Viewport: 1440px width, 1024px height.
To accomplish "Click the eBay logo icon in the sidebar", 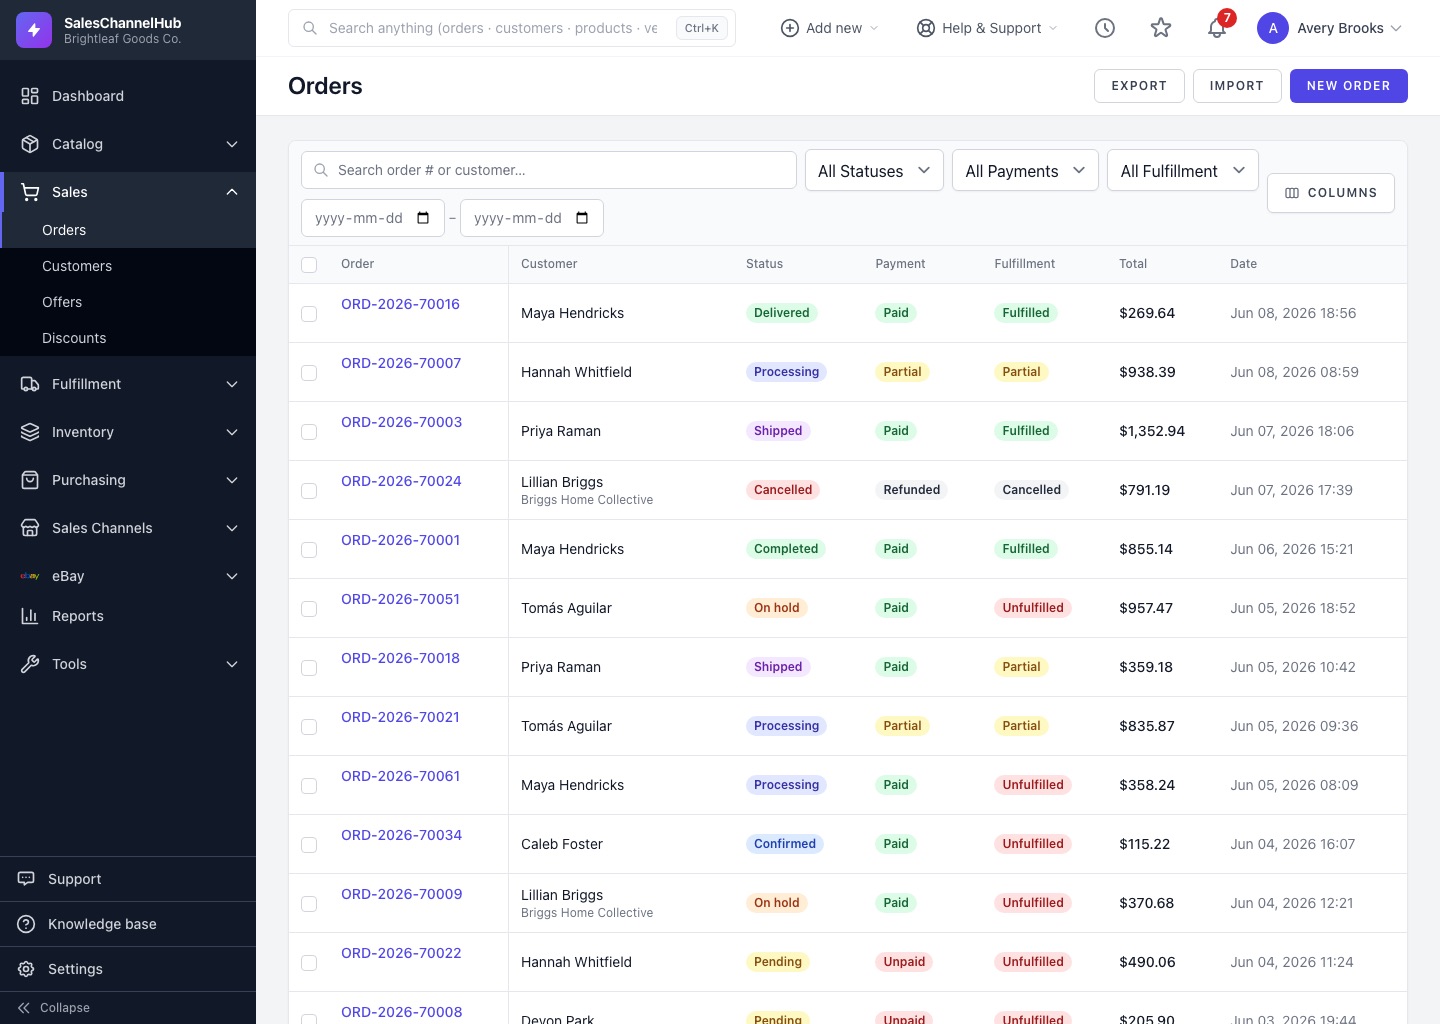I will 30,576.
